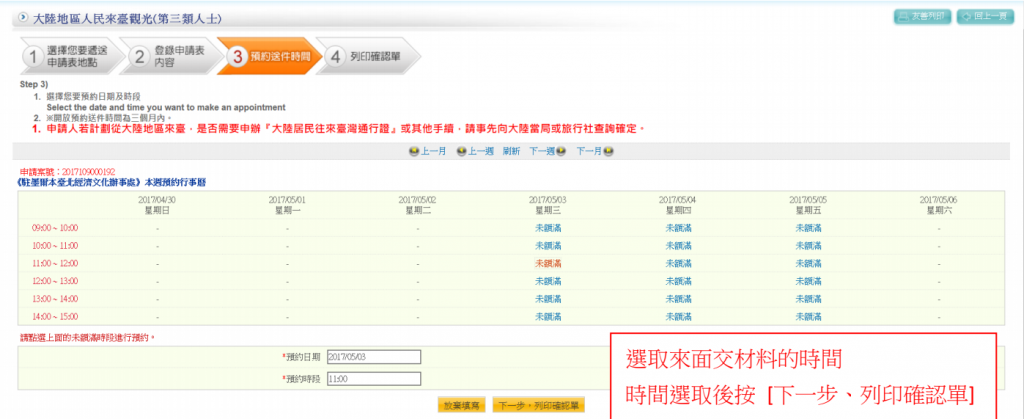Book Wednesday 2017/05/03 13:00~14:00 未額滿 slot

(x=548, y=299)
